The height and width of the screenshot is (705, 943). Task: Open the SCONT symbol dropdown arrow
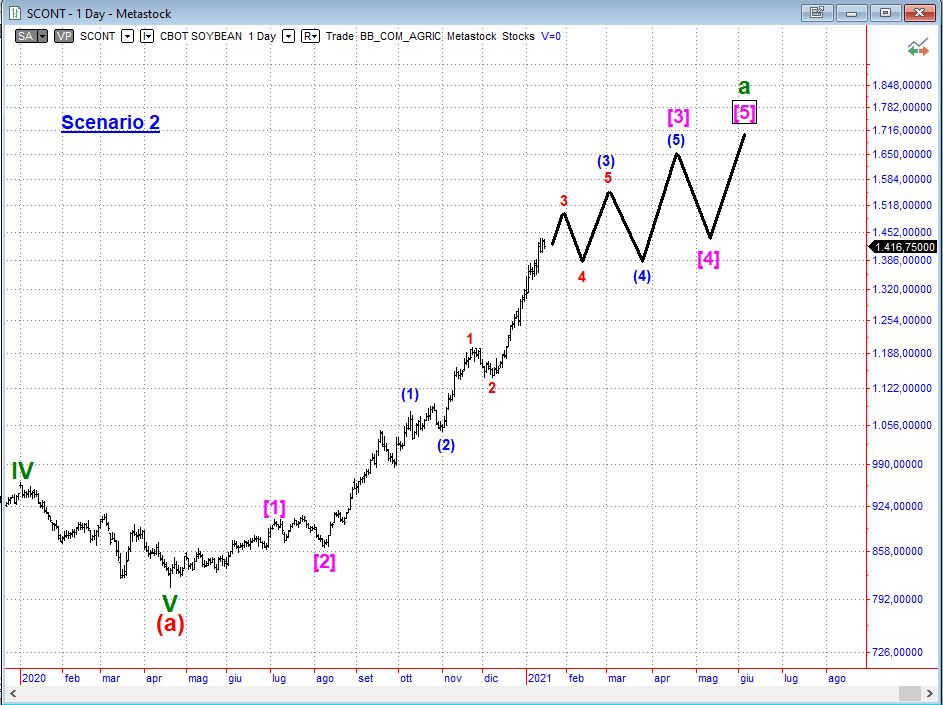pos(127,36)
